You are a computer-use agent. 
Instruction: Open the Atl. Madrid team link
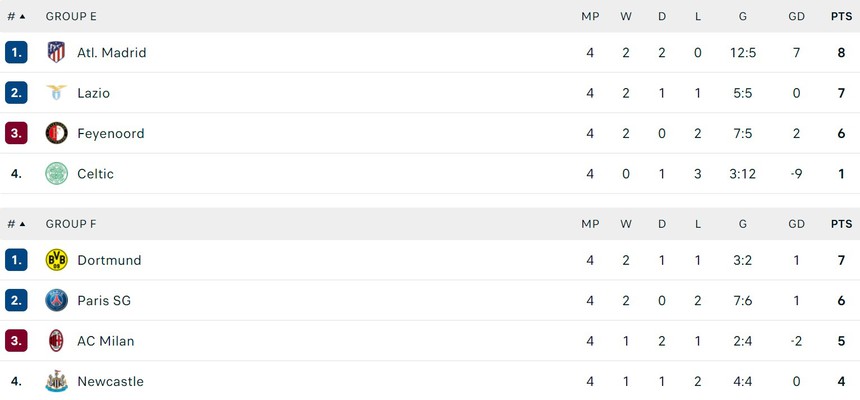coord(111,53)
